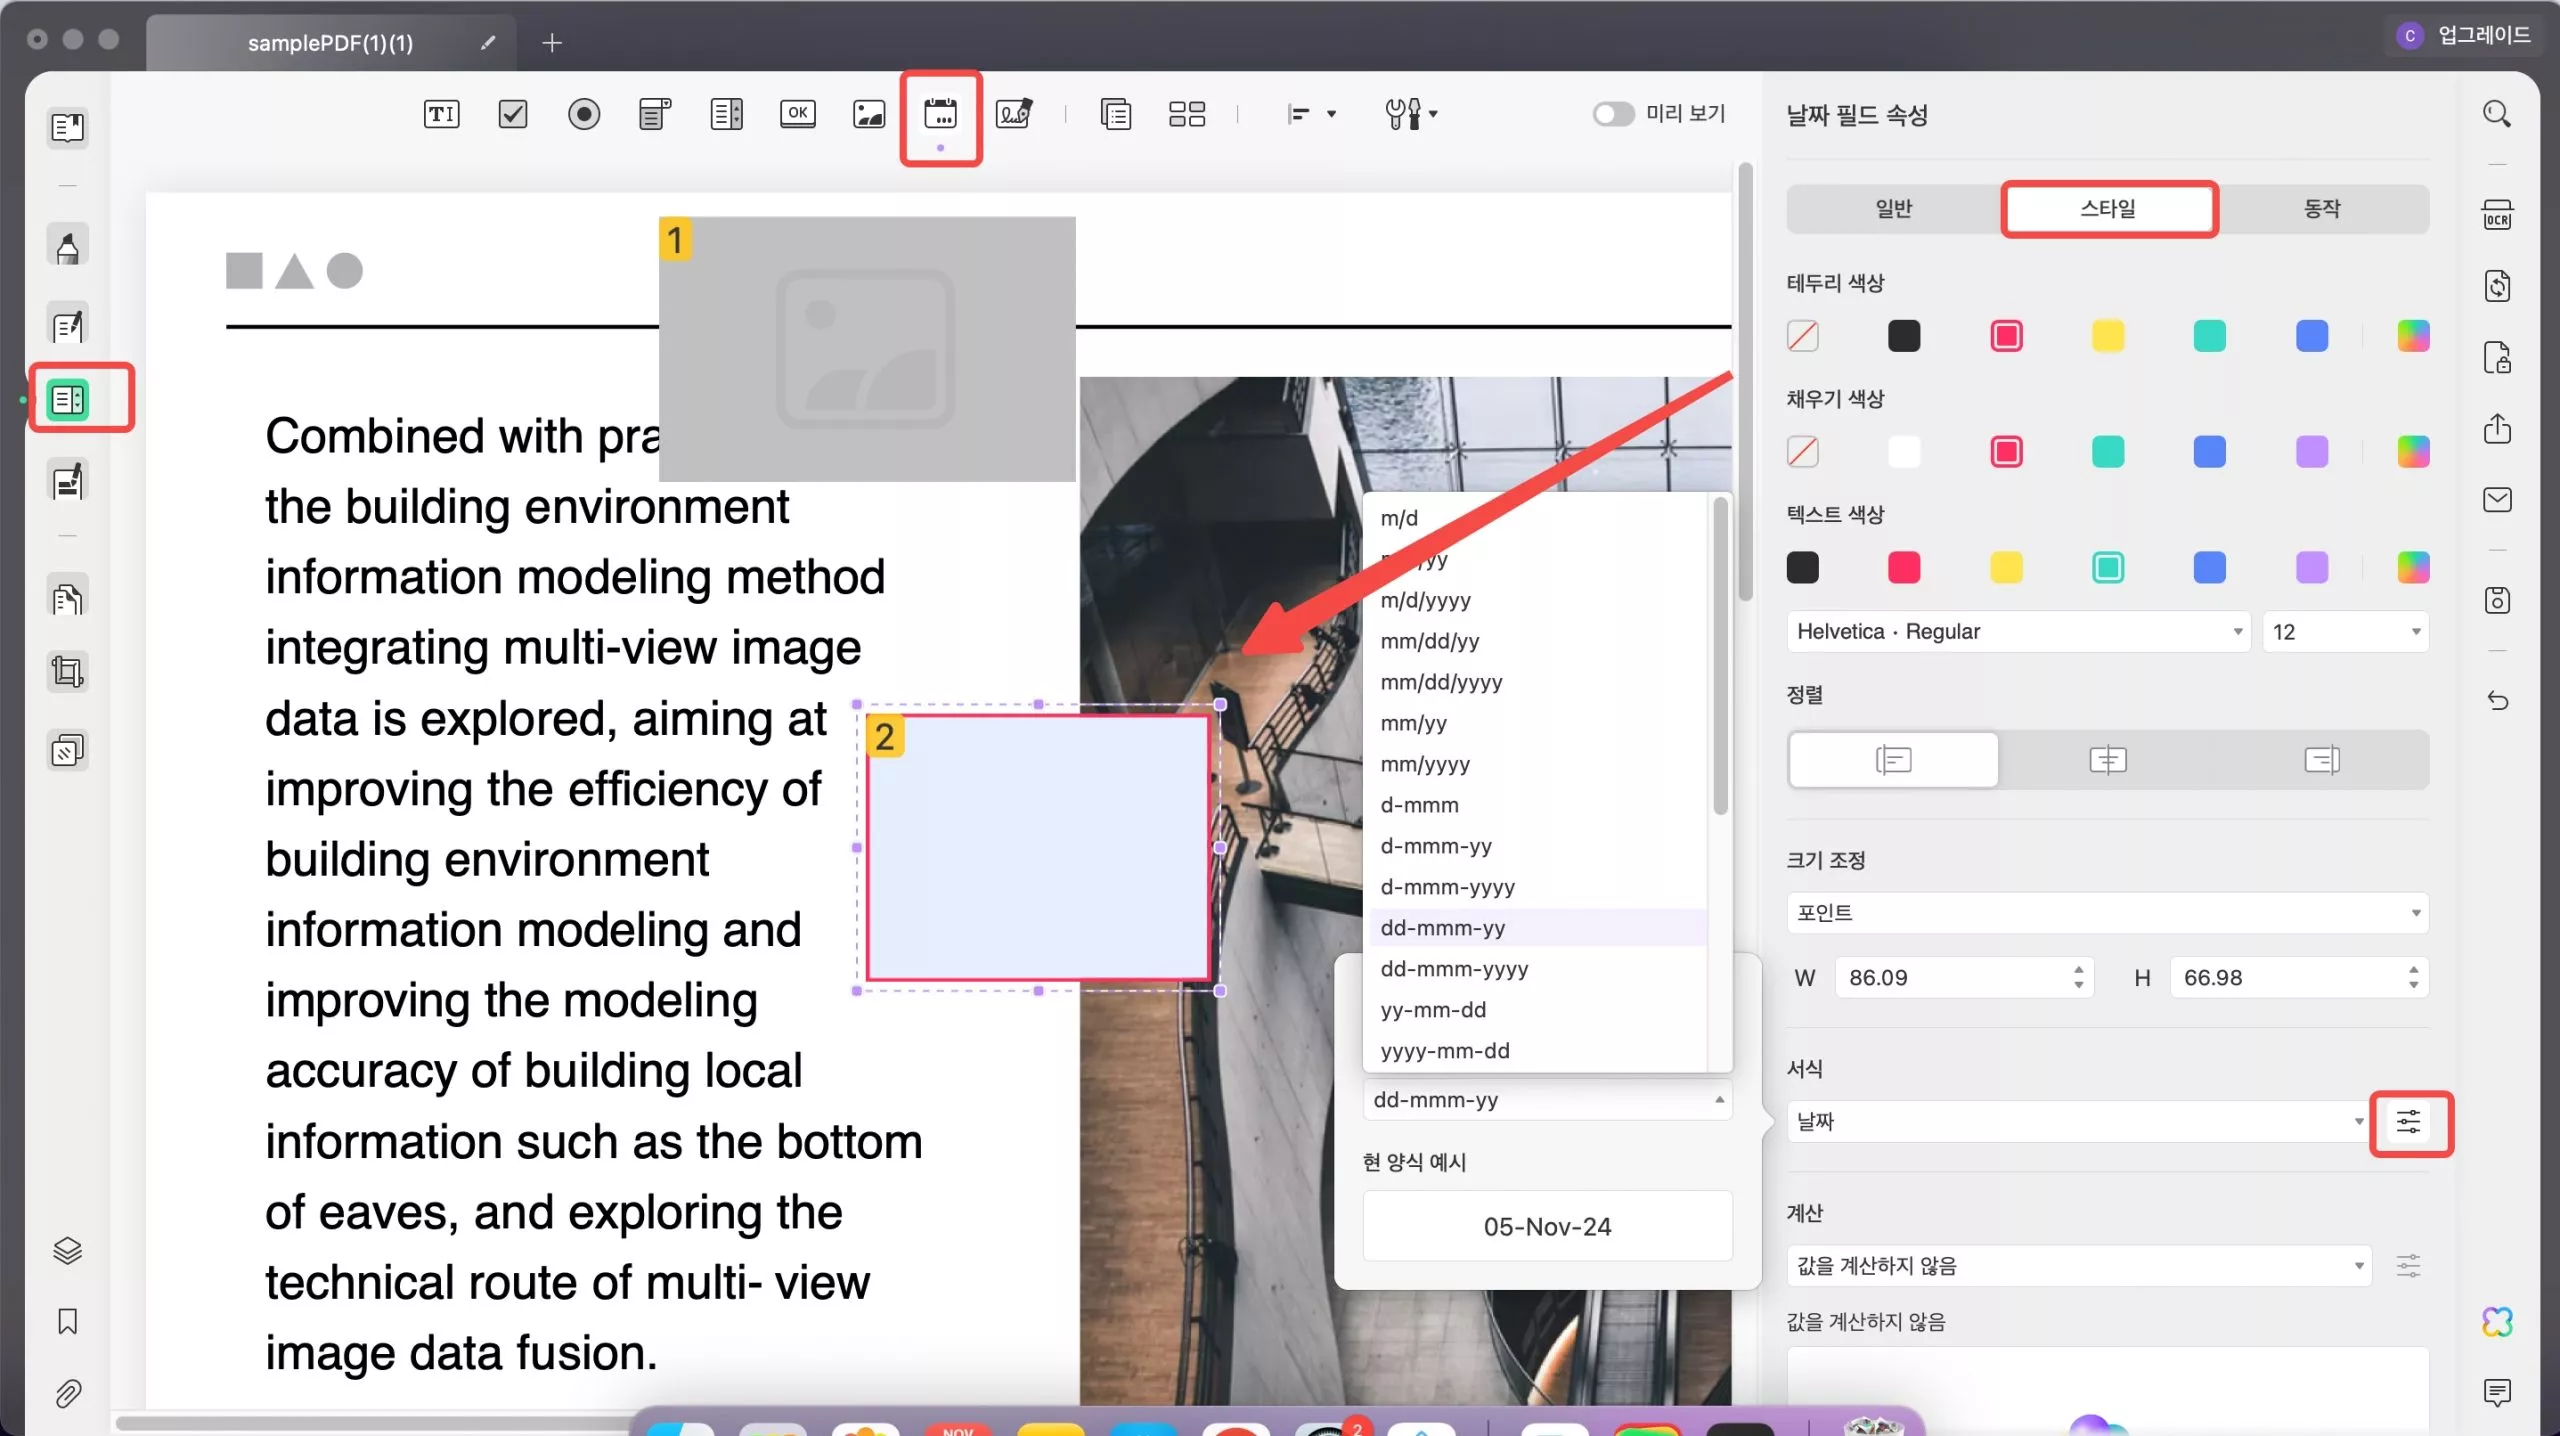2560x1436 pixels.
Task: Open the Layers panel icon
Action: [68, 1251]
